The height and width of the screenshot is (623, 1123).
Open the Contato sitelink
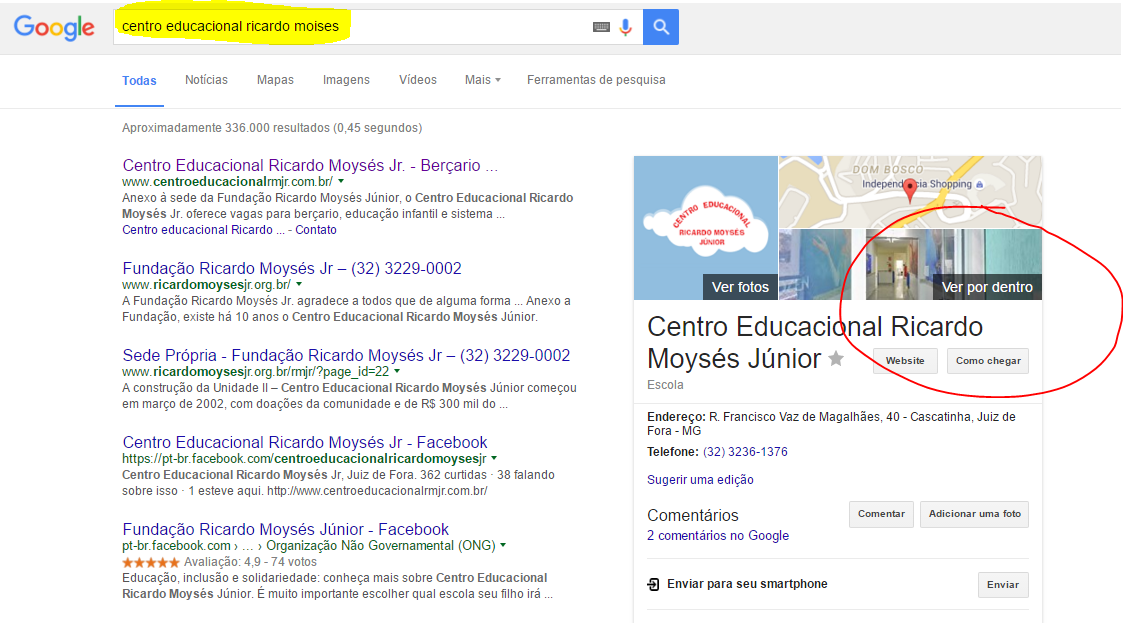tap(316, 230)
